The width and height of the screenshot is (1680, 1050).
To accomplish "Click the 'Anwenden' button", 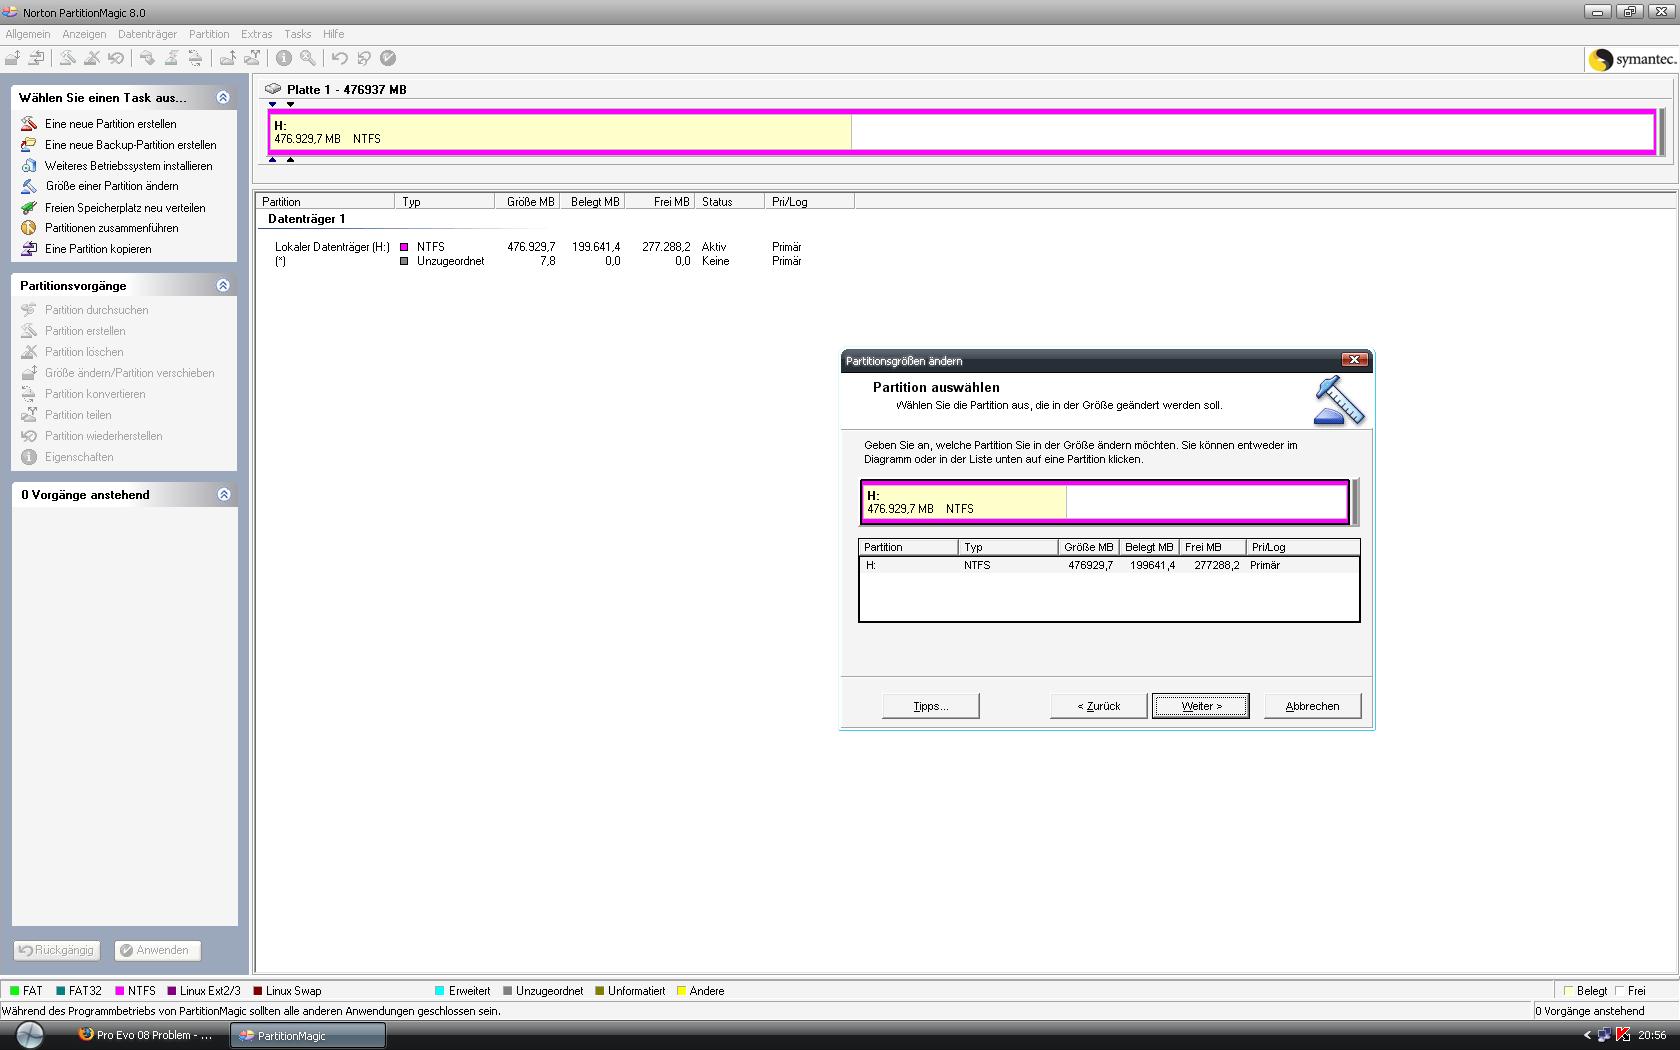I will (157, 950).
